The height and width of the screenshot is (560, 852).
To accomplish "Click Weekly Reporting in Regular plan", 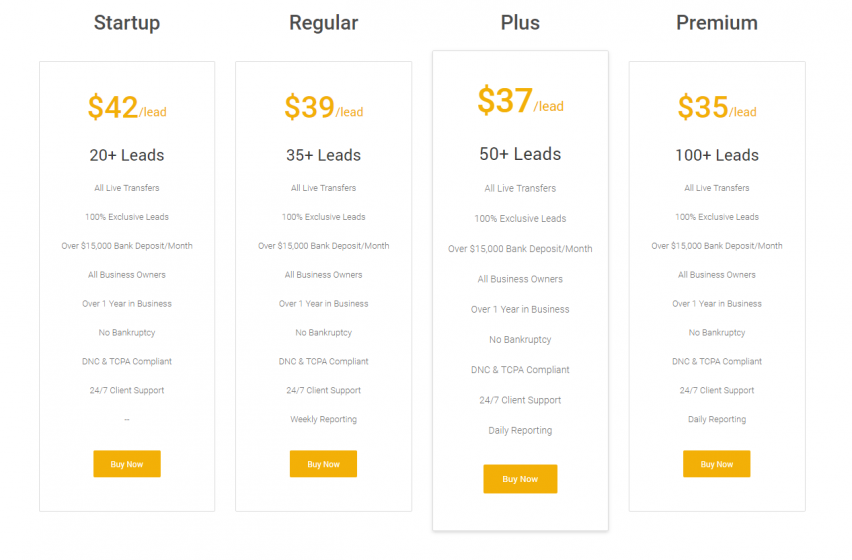I will point(323,419).
